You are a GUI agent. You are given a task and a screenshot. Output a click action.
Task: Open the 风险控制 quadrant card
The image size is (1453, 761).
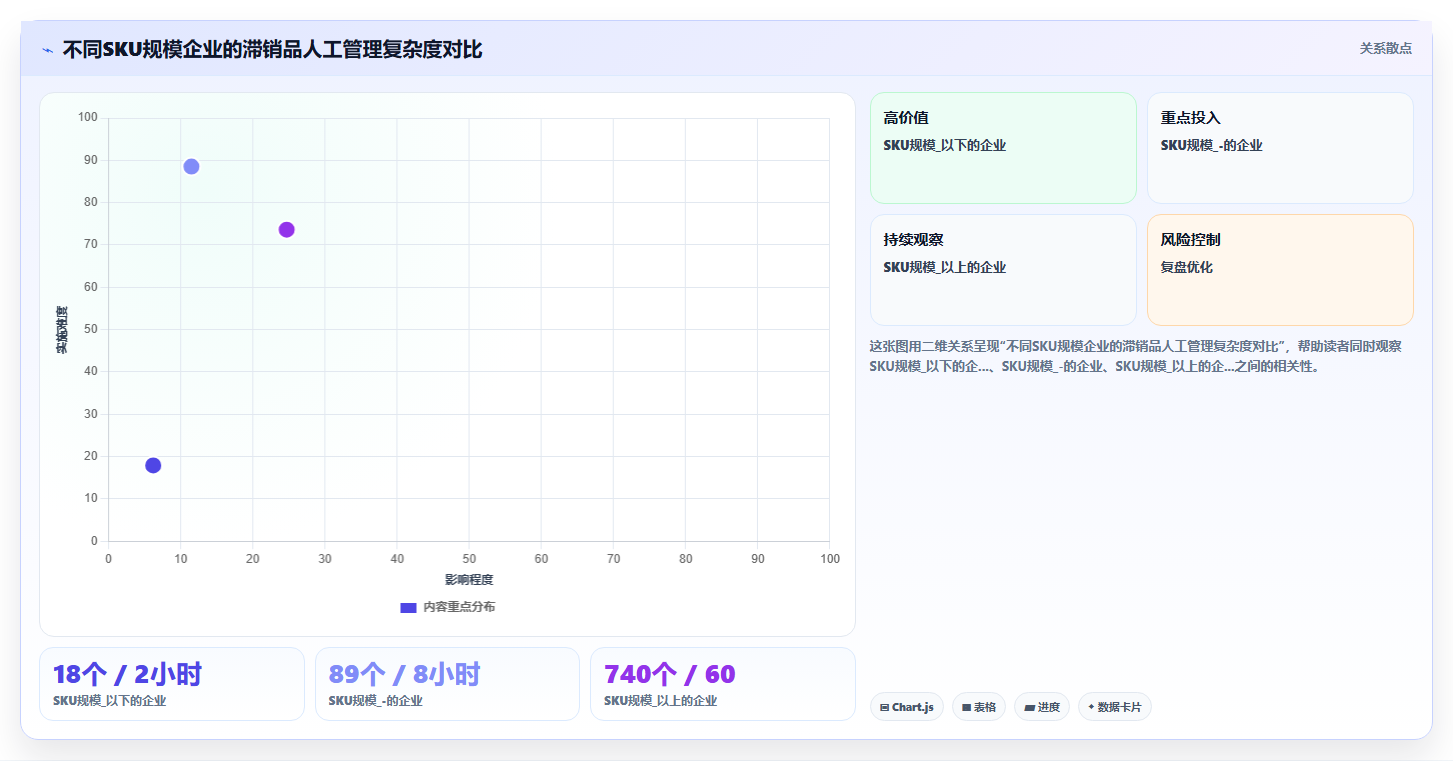[x=1280, y=270]
